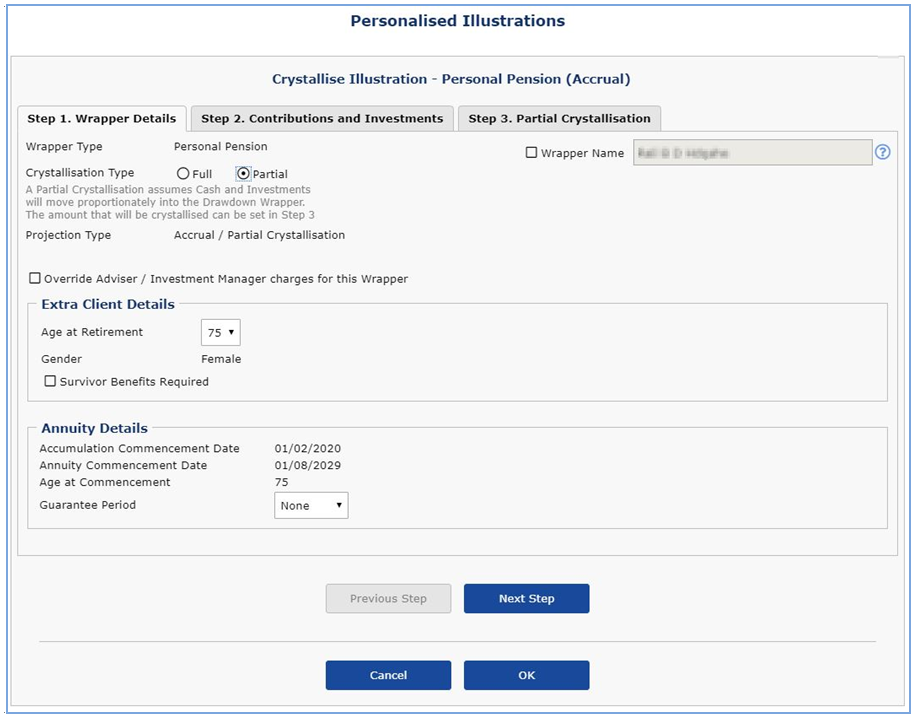Cancel the illustration dialog
Screen dimensions: 918x720
[x=388, y=676]
